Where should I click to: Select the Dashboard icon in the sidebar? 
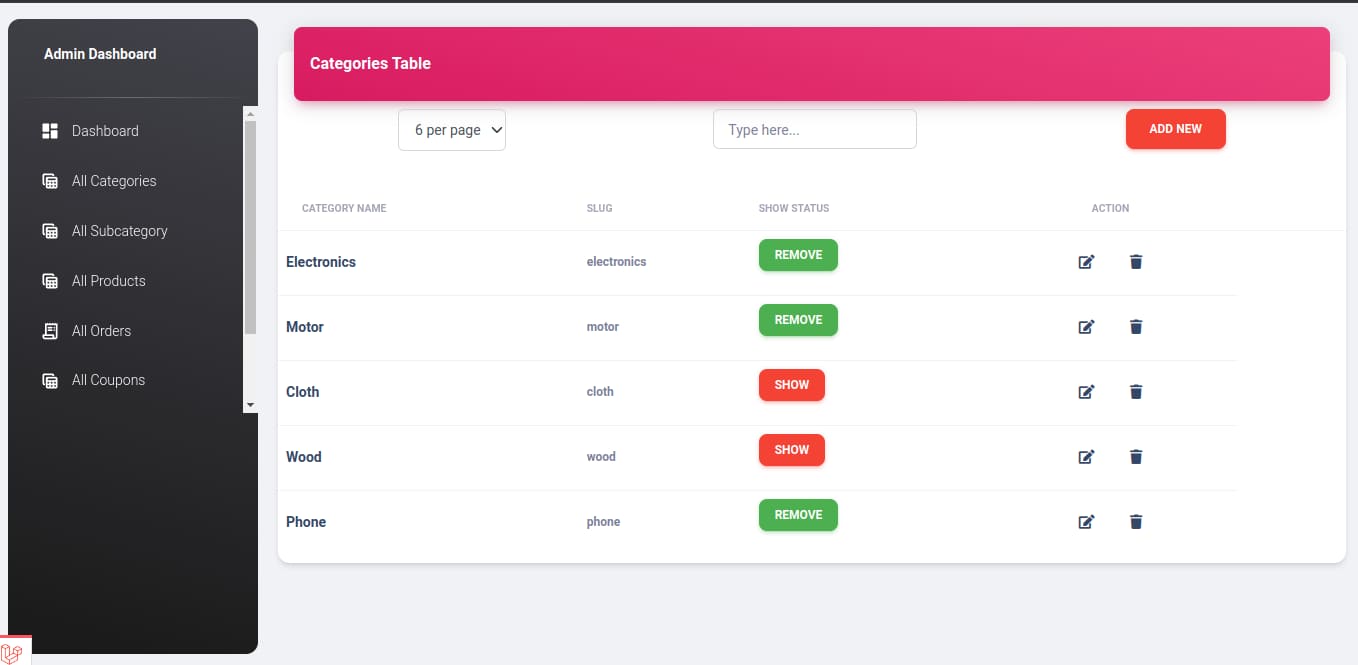50,130
